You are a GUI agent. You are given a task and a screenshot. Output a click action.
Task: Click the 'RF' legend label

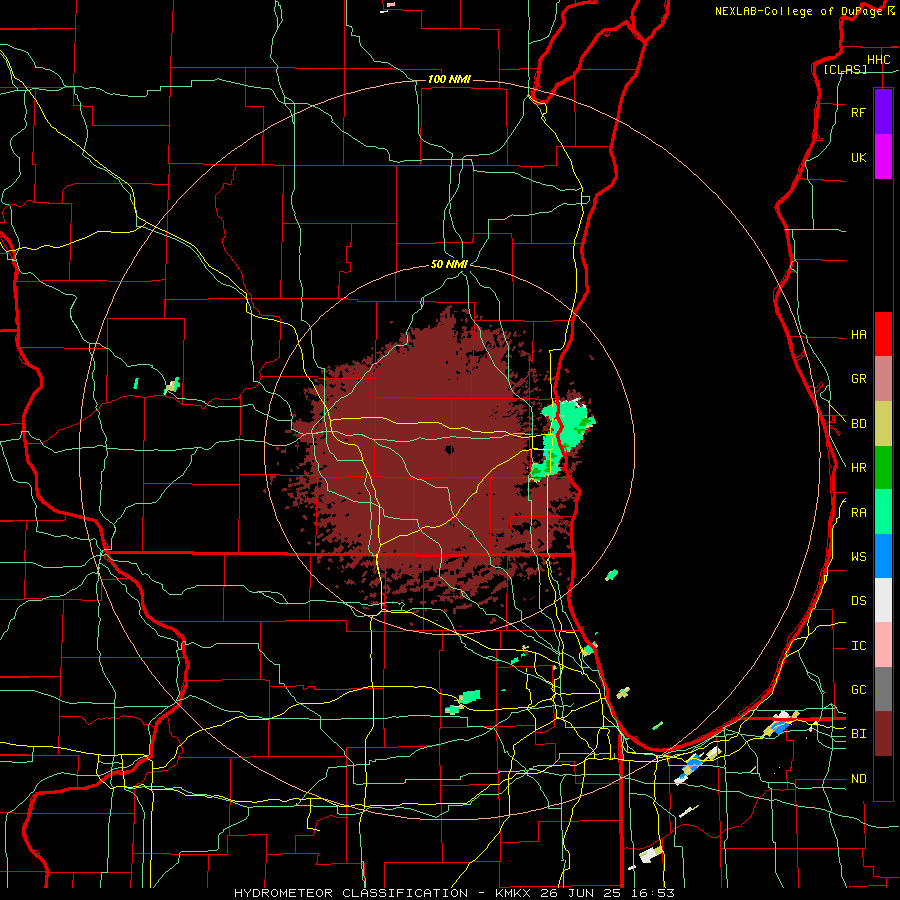coord(858,113)
